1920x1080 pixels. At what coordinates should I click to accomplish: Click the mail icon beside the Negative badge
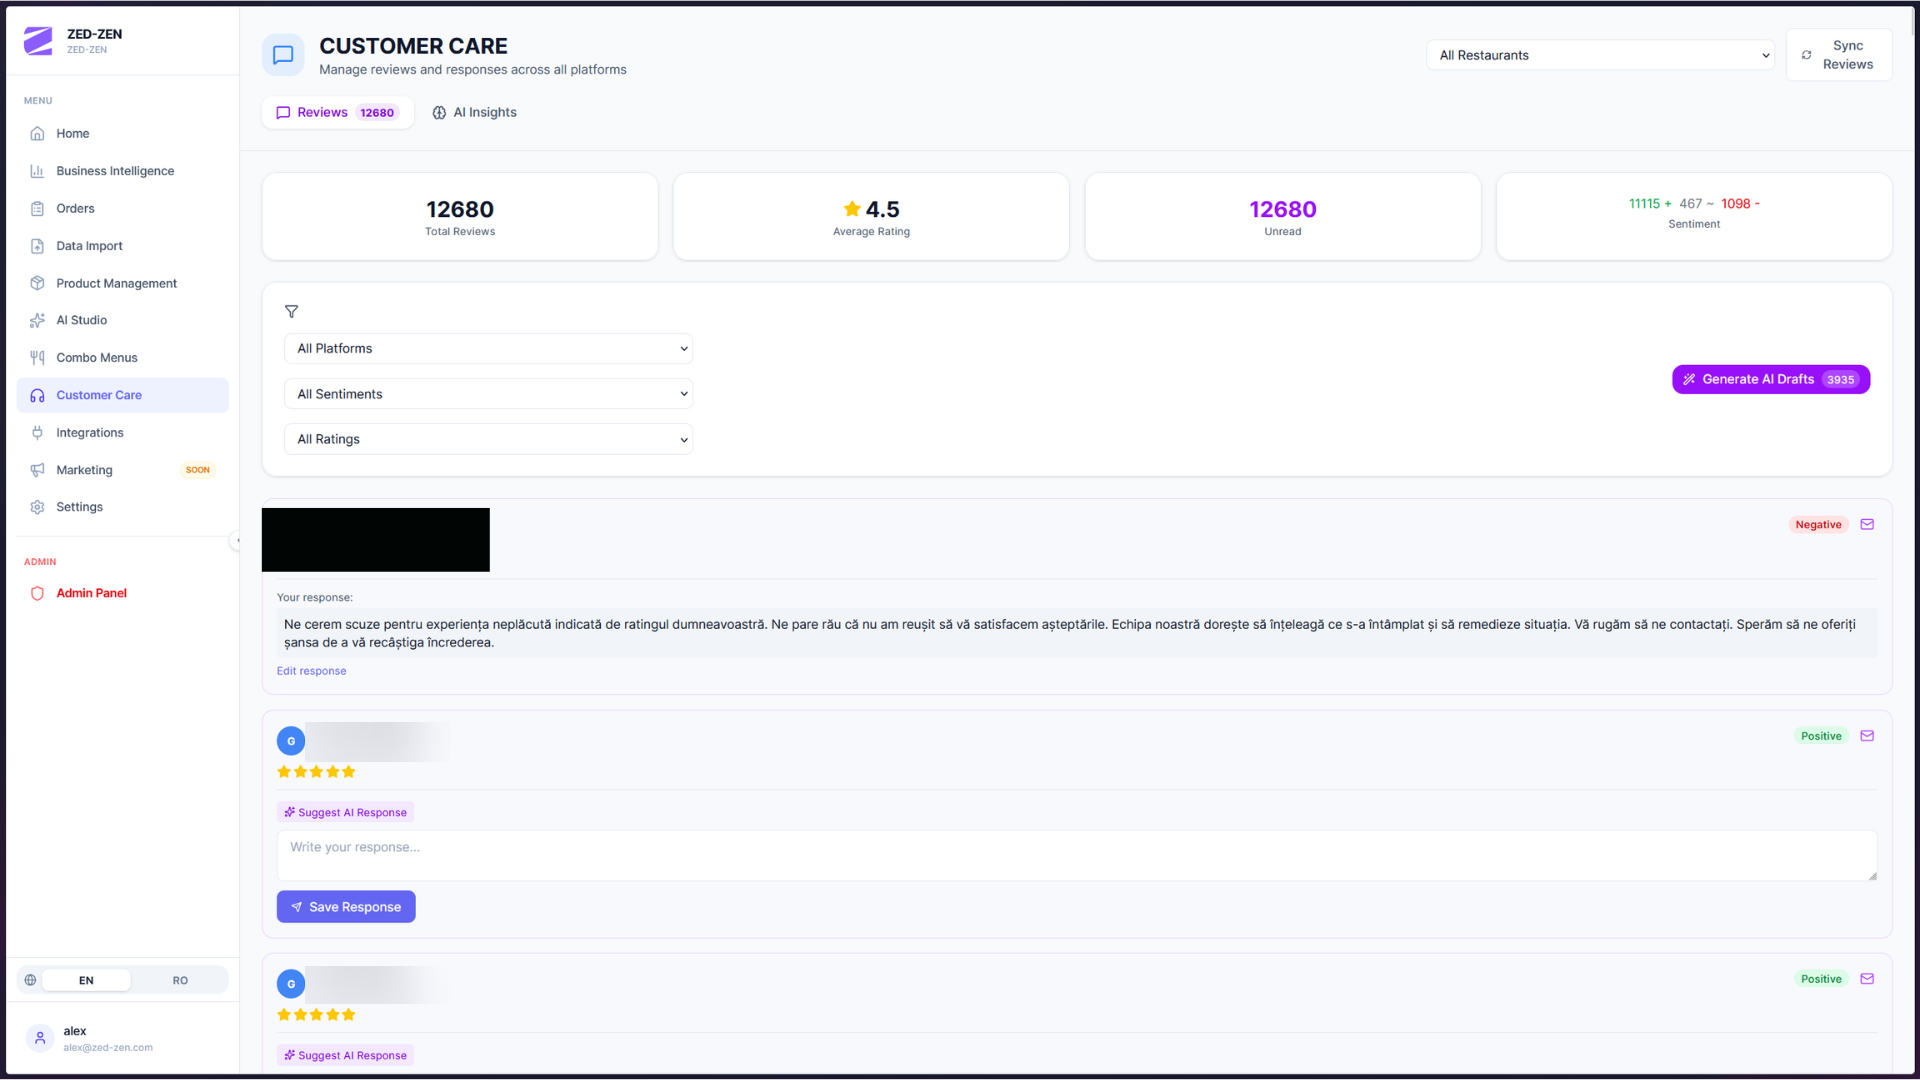pyautogui.click(x=1867, y=524)
